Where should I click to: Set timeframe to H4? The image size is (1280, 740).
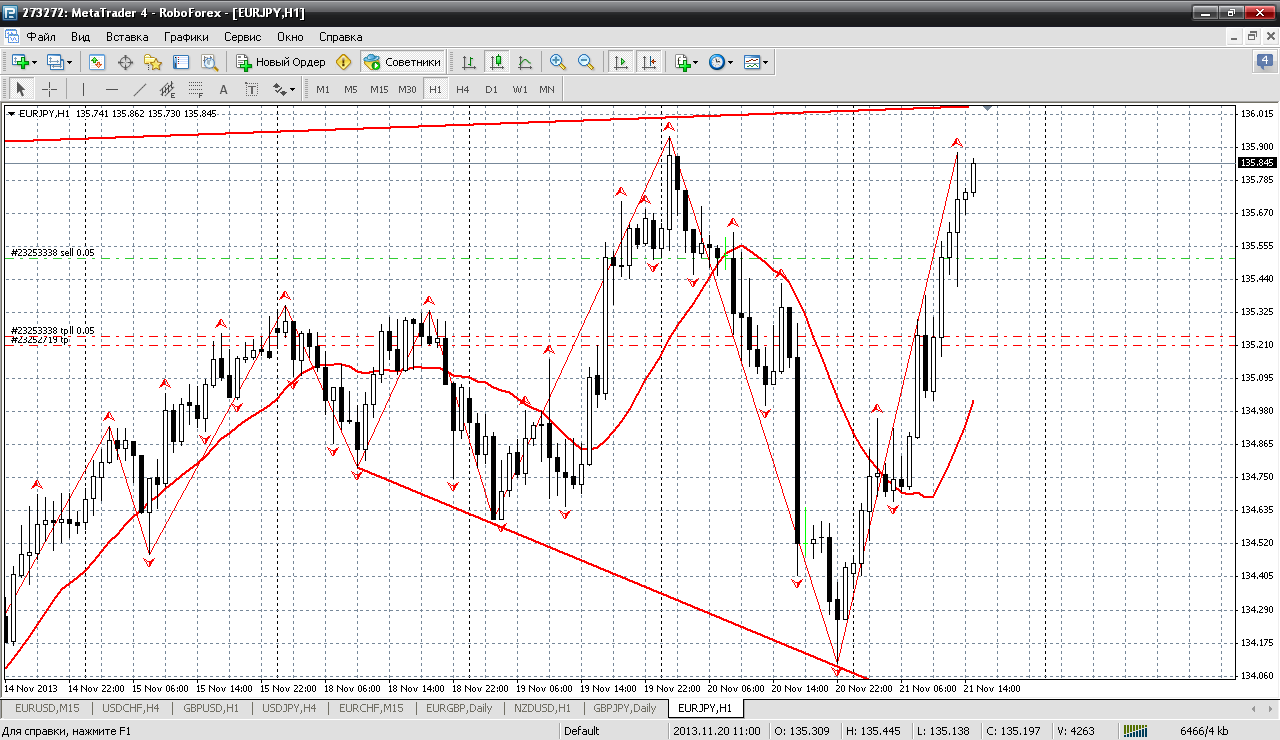coord(462,89)
